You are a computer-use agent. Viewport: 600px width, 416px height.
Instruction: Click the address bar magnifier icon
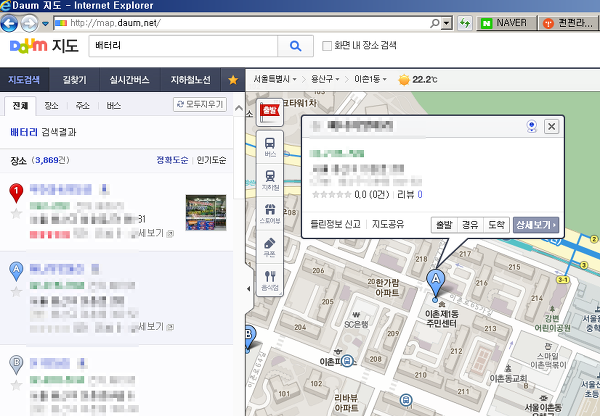tap(434, 23)
